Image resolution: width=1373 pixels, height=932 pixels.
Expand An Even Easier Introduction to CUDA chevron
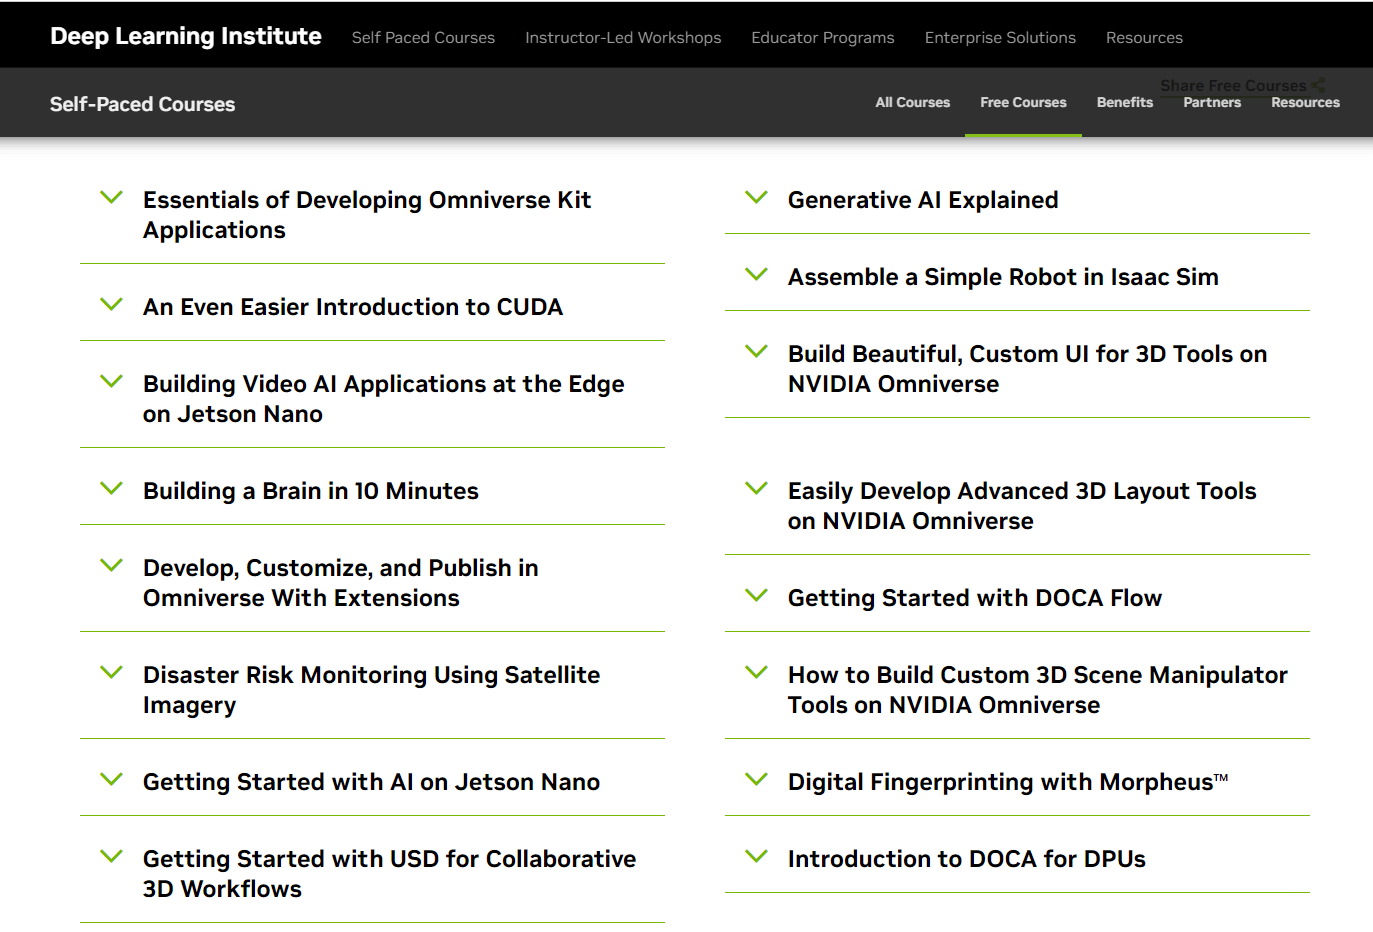(x=112, y=304)
